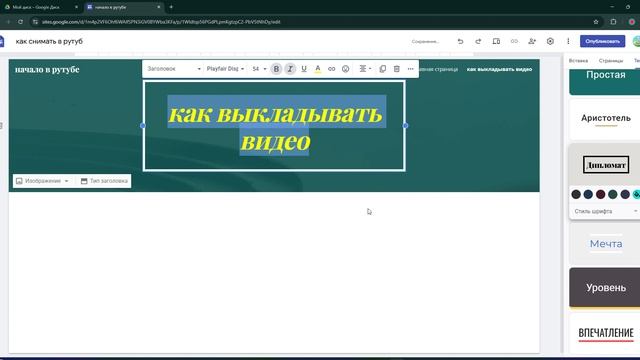This screenshot has height=360, width=640.
Task: Open browser extensions menu
Action: coord(613,22)
